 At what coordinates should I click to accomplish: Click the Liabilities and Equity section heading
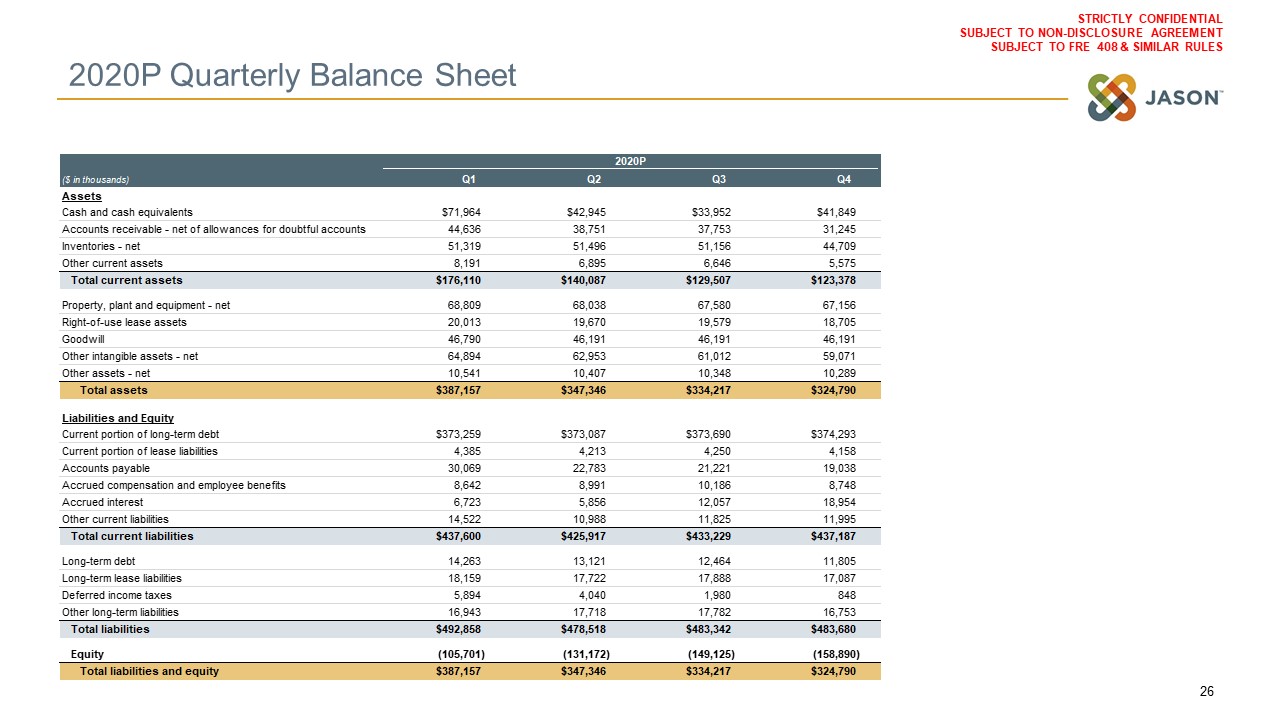[118, 418]
